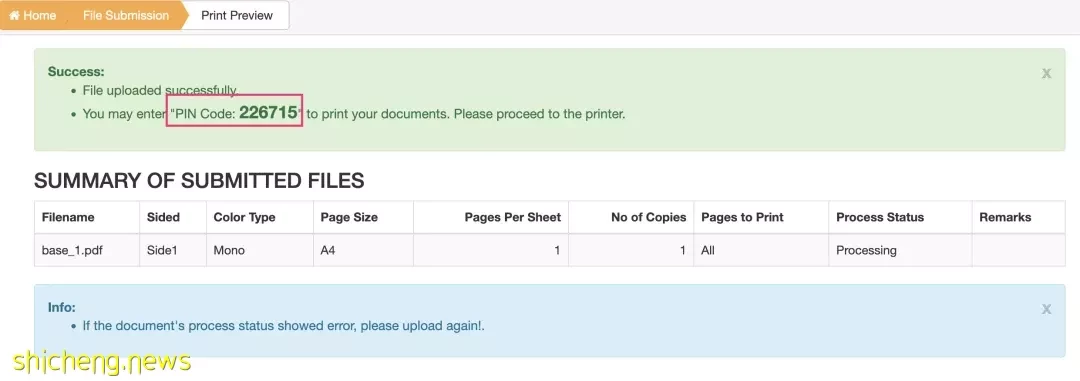Click the Page Size column header

pyautogui.click(x=349, y=217)
